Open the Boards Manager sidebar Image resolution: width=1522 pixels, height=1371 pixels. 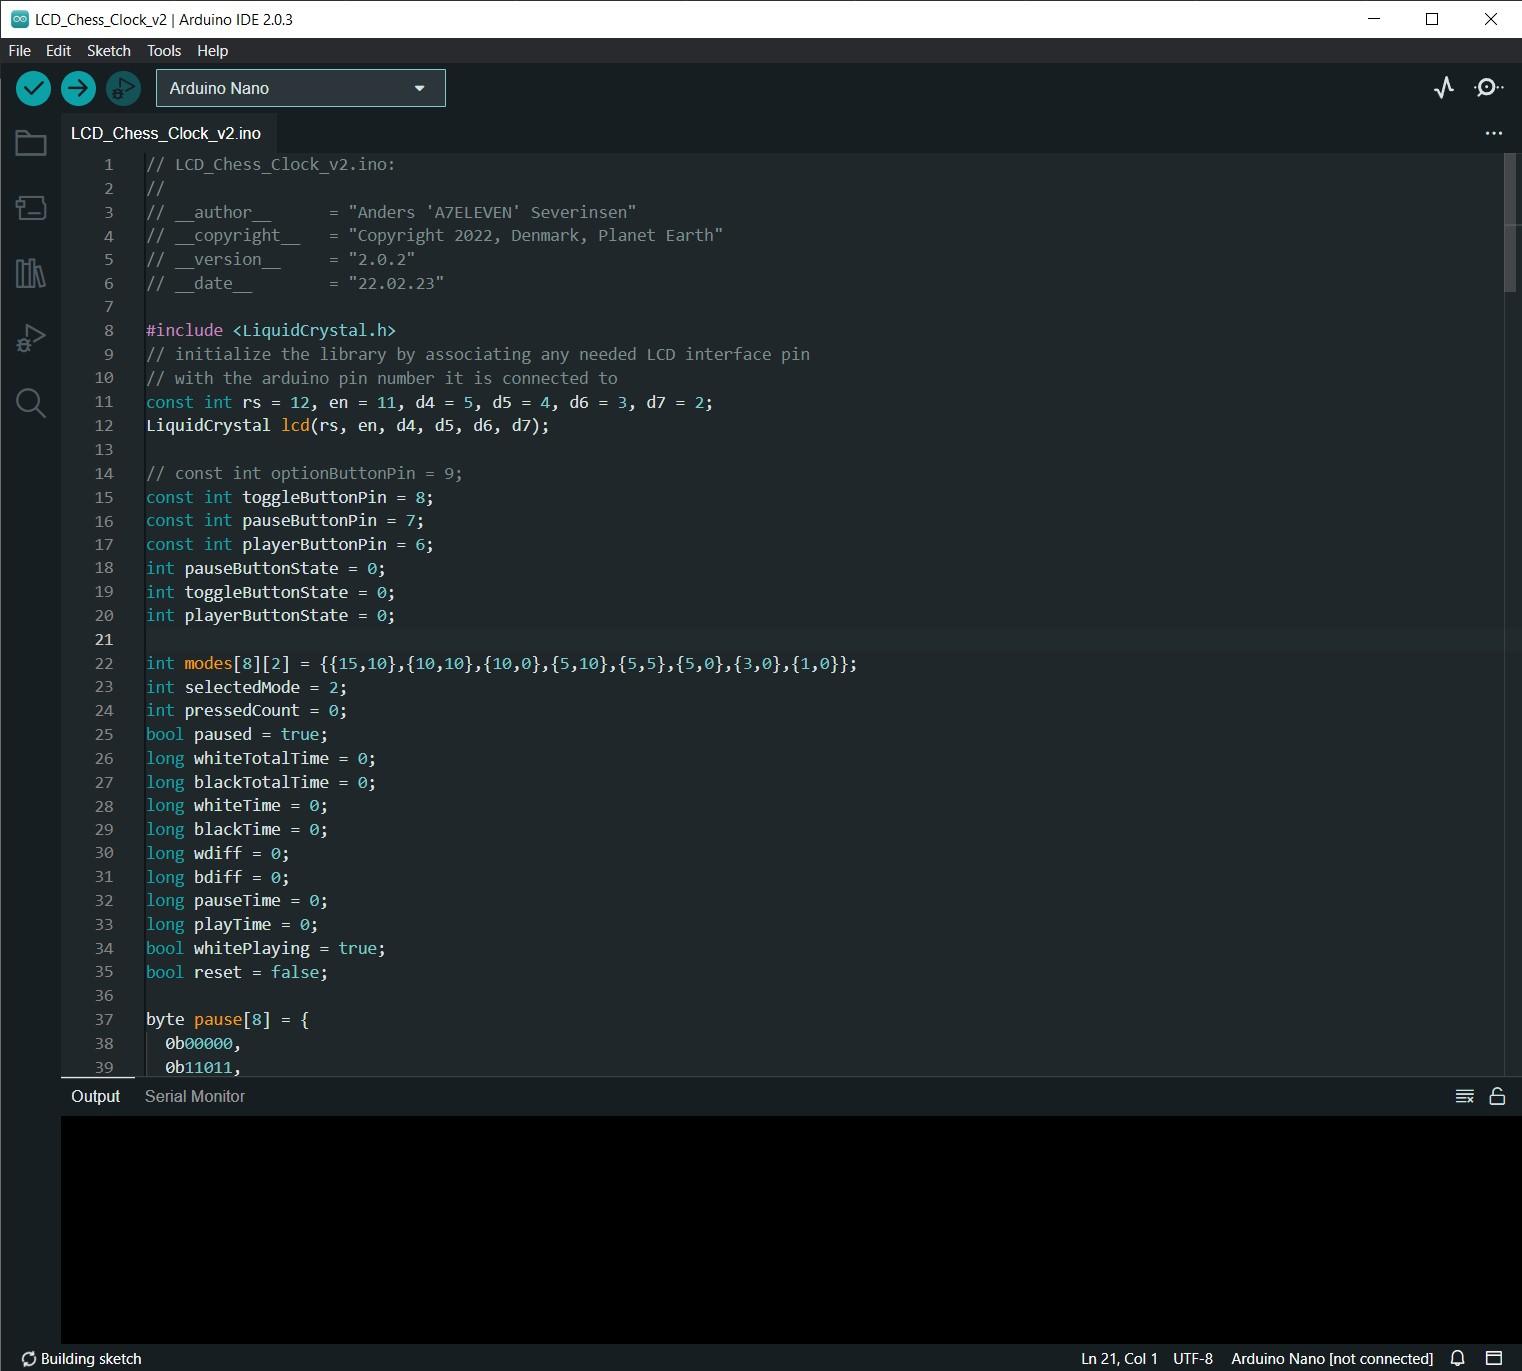point(30,208)
